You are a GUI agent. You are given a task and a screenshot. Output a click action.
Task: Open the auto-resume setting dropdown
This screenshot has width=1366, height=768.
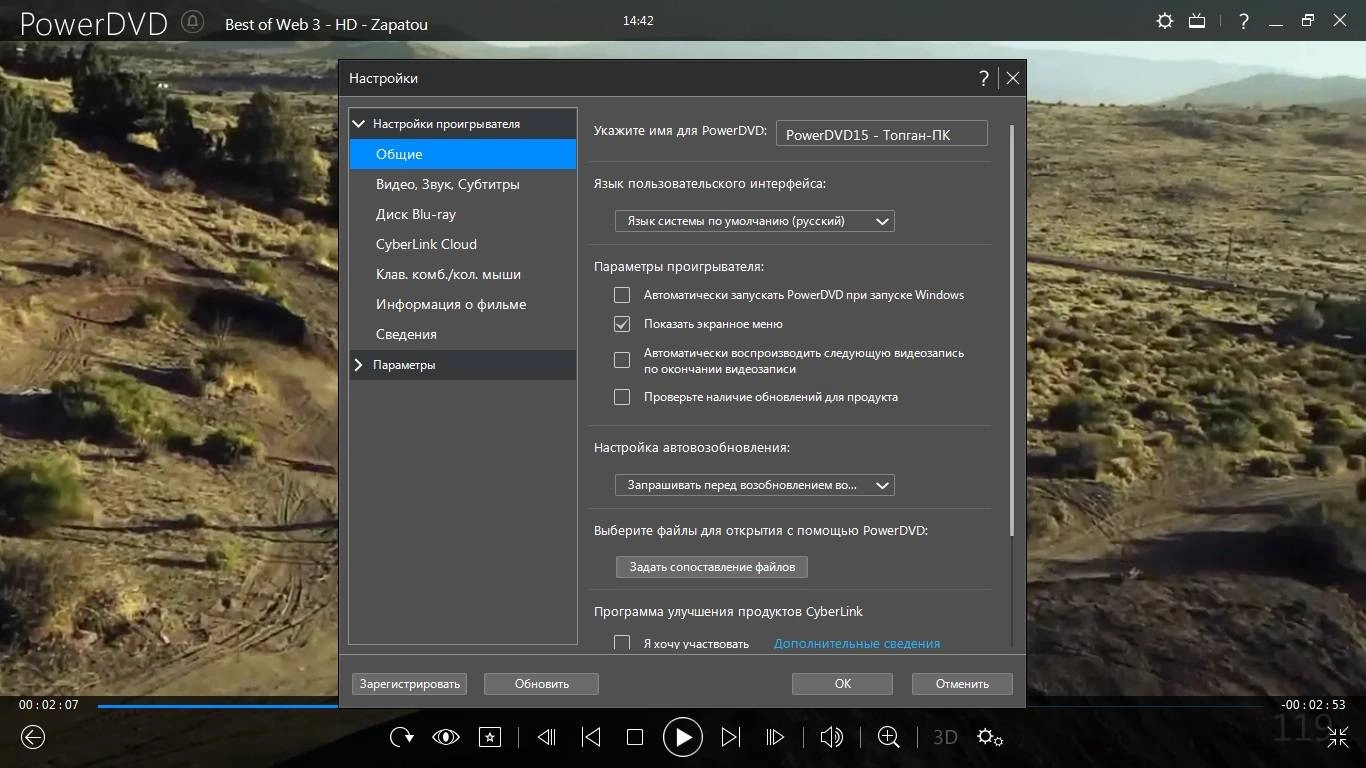(754, 485)
